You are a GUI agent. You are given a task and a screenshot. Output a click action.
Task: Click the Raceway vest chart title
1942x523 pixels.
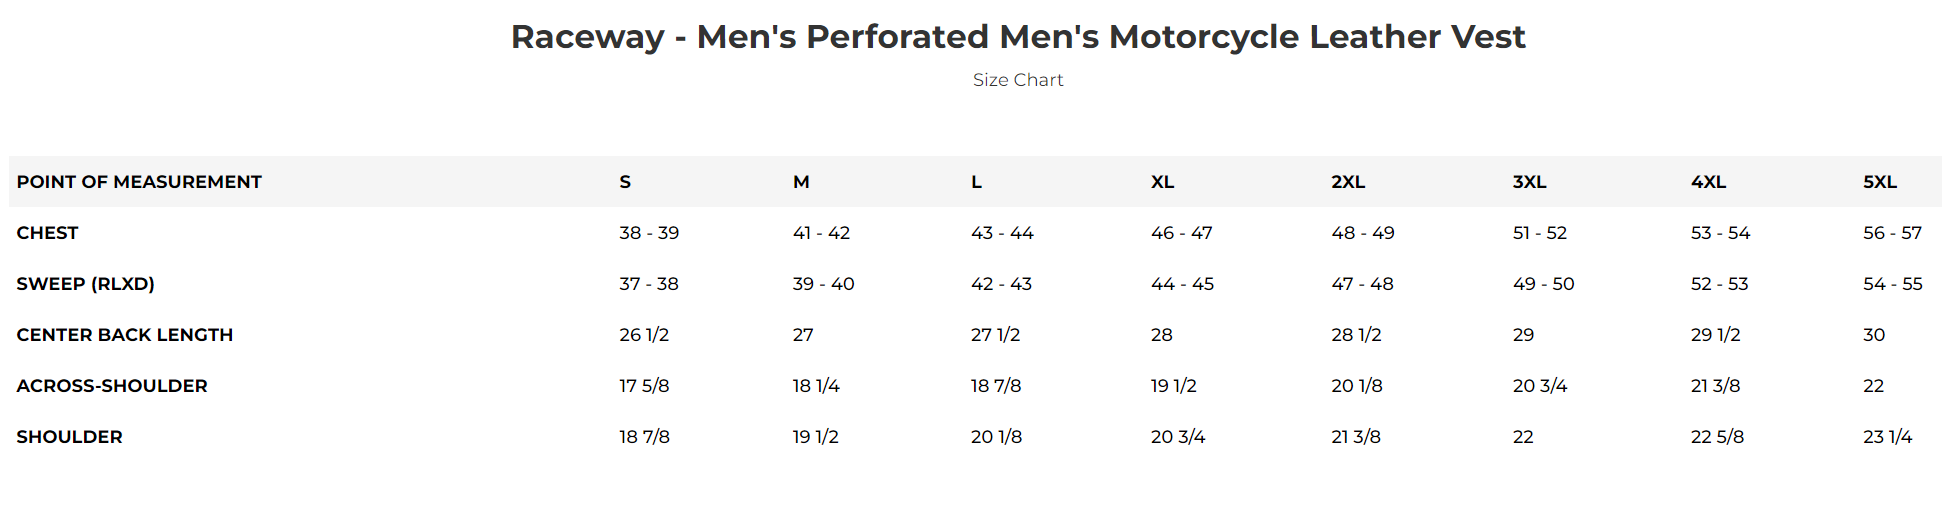pyautogui.click(x=1017, y=37)
